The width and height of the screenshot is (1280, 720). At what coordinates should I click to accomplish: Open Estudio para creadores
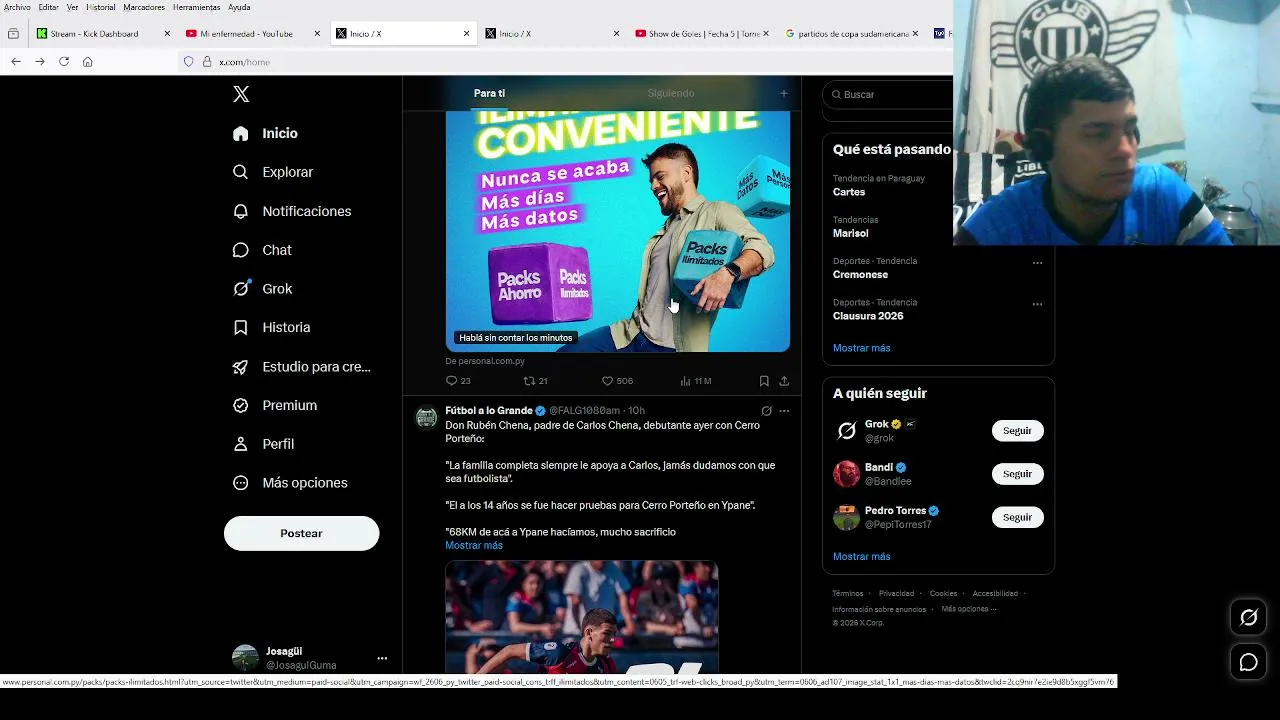[x=301, y=367]
